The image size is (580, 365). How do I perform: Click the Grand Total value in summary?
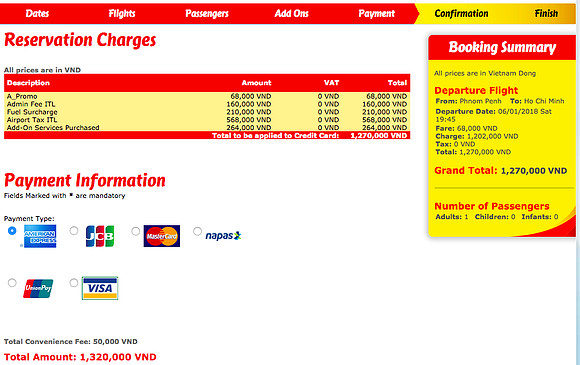534,171
